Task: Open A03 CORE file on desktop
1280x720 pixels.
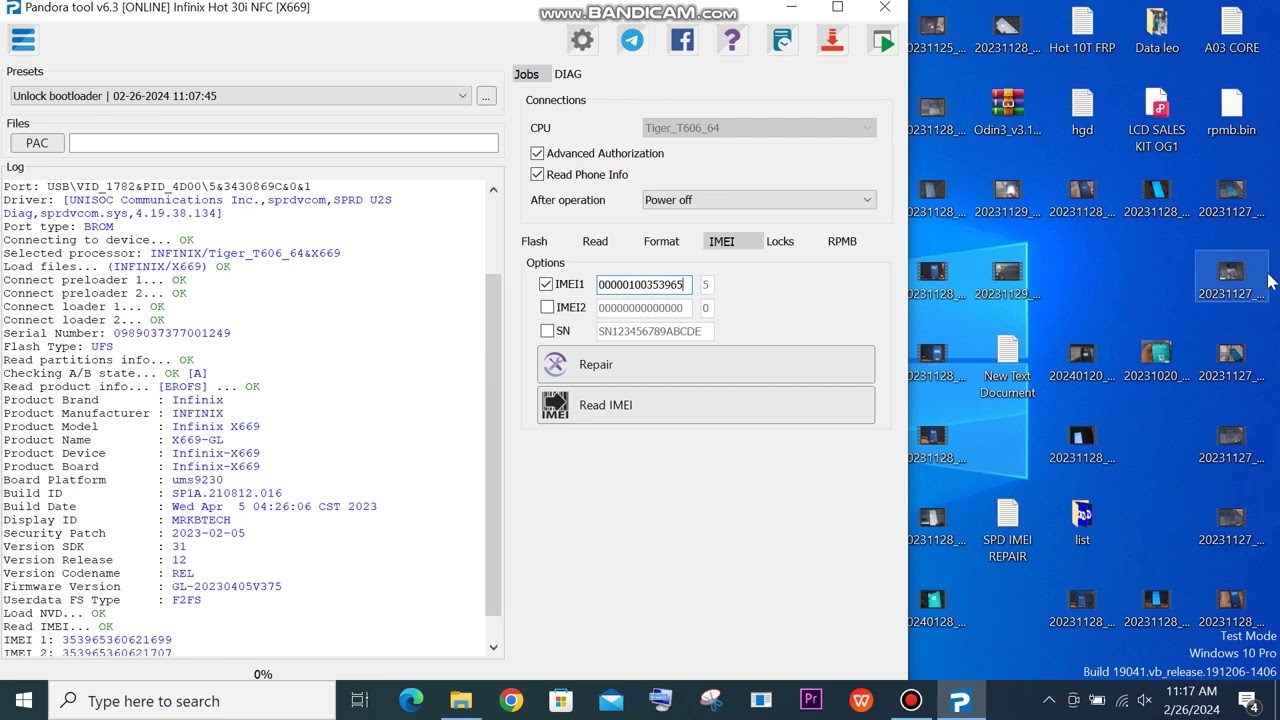Action: (x=1232, y=30)
